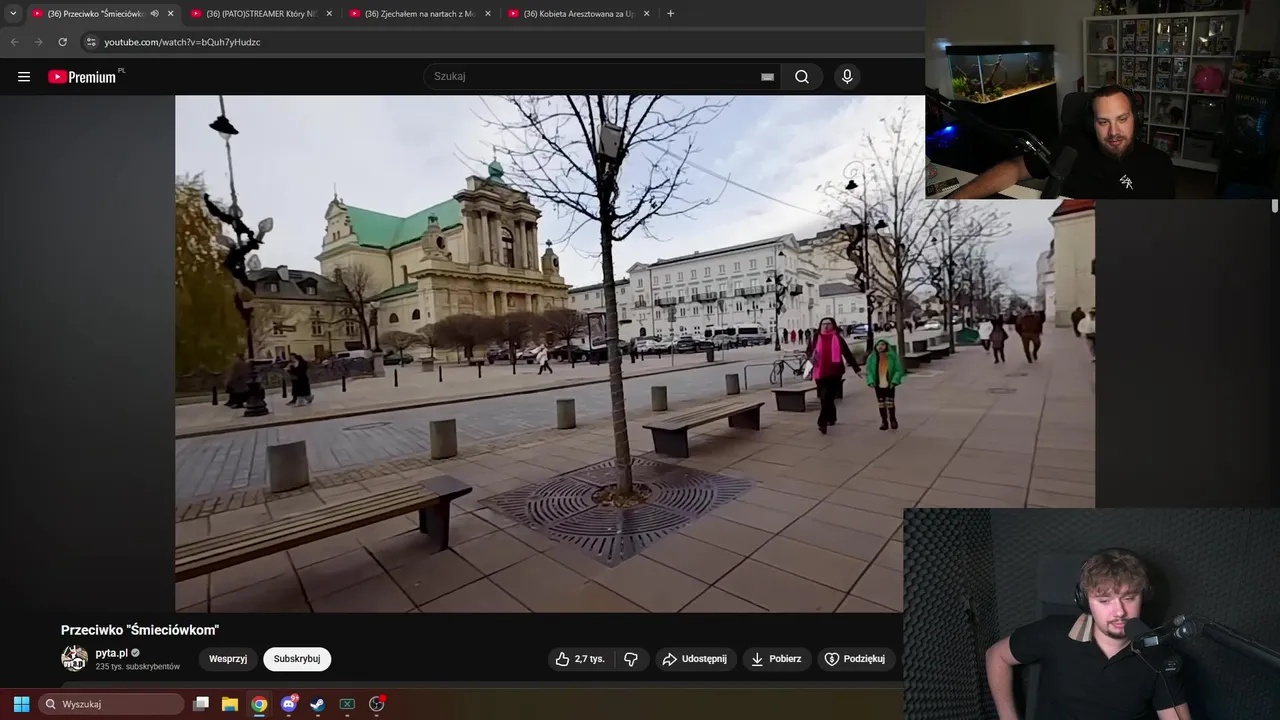This screenshot has height=720, width=1280.
Task: Click the page vertical scrollbar thumb
Action: coord(1274,206)
